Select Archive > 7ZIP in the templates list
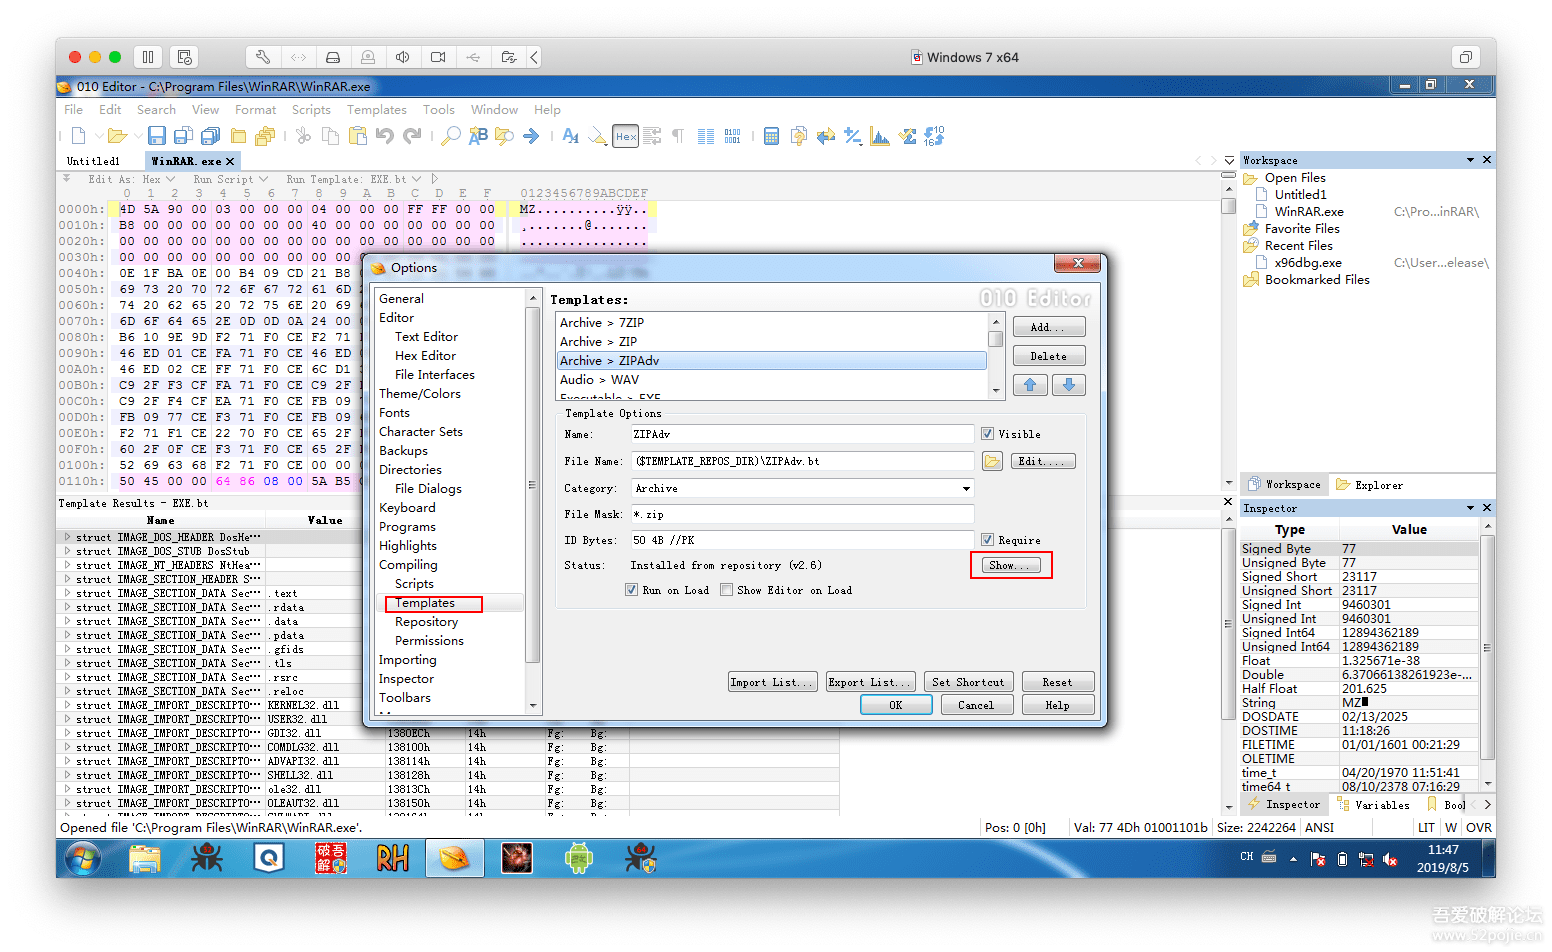 pyautogui.click(x=772, y=323)
